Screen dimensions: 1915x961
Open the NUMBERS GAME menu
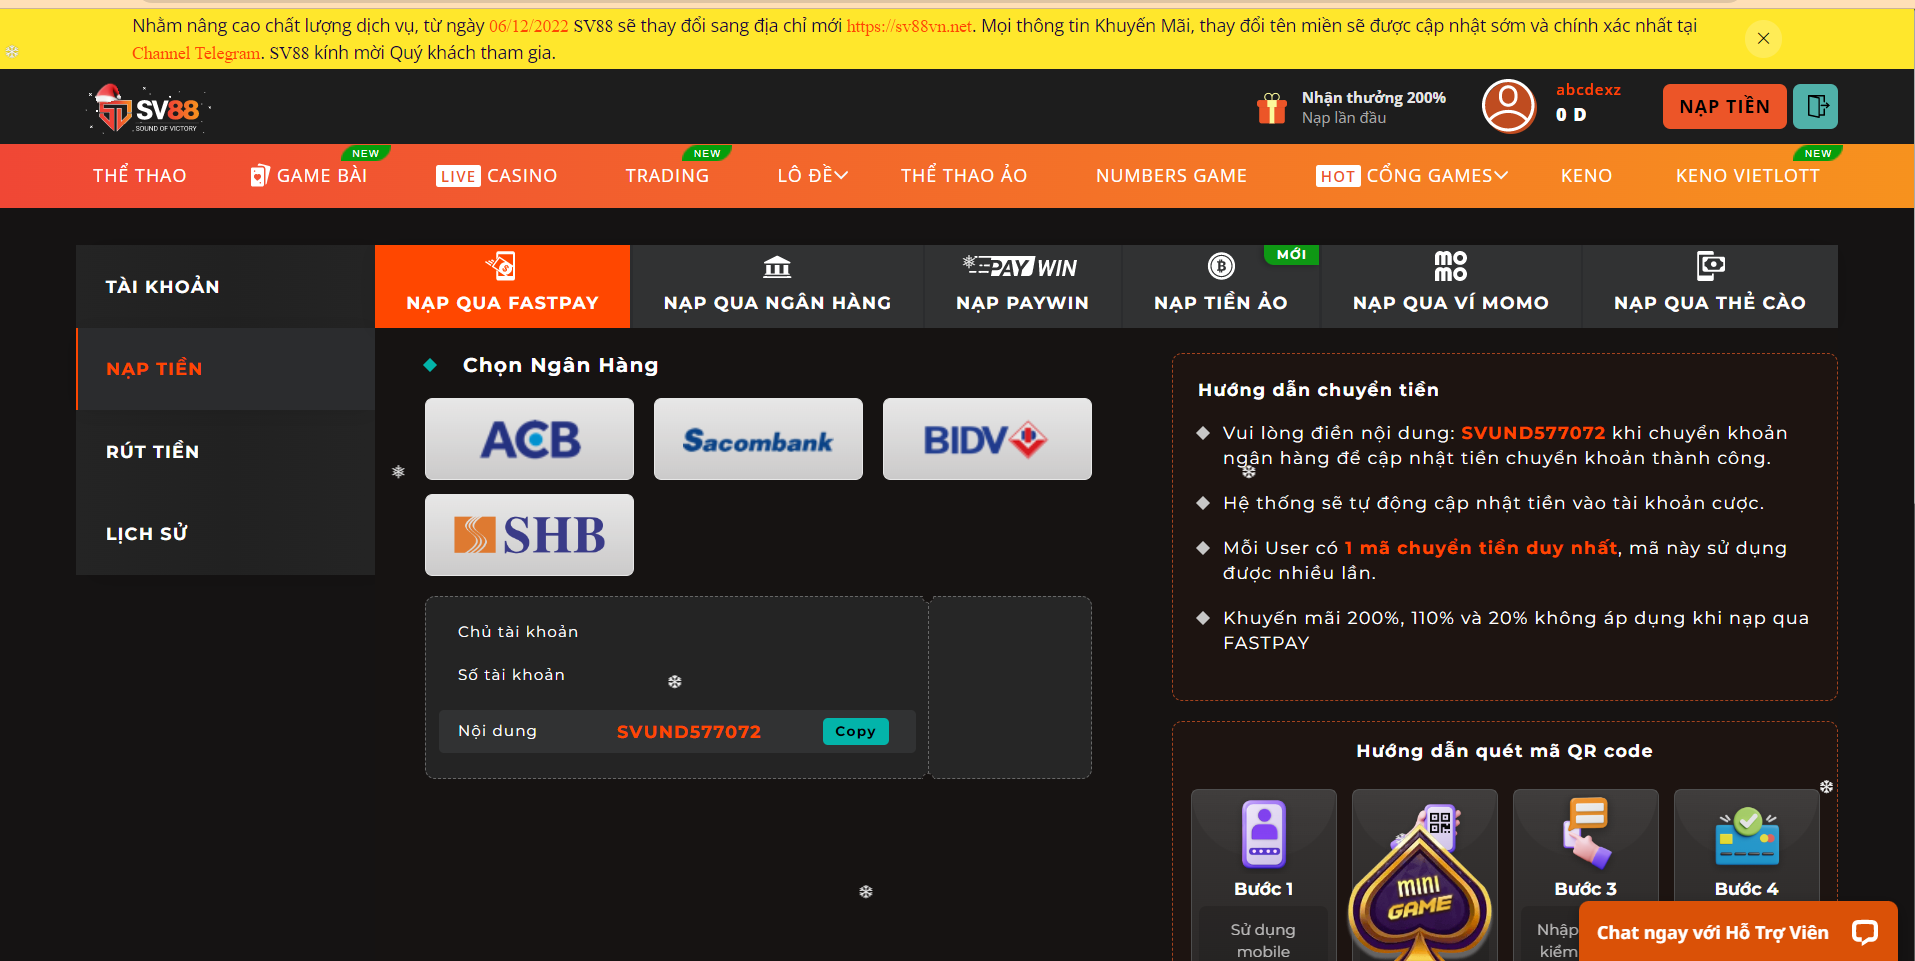pos(1171,176)
